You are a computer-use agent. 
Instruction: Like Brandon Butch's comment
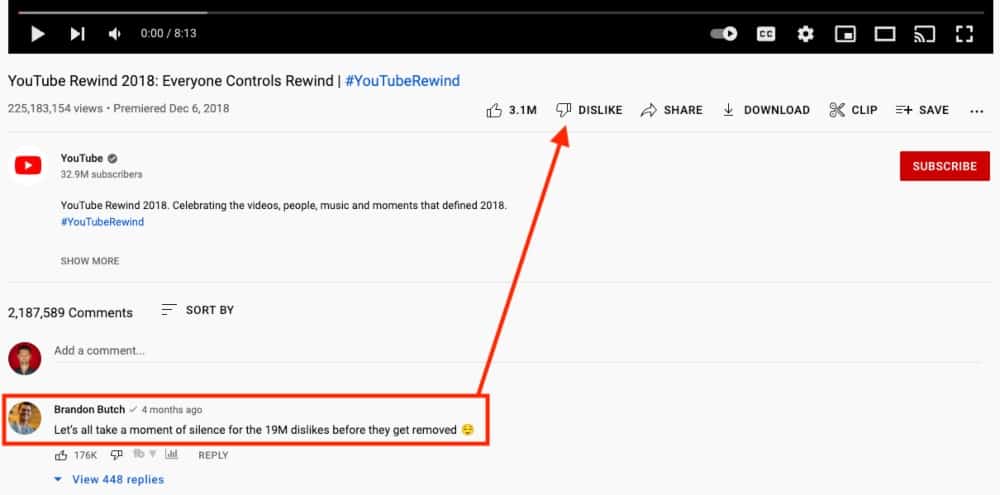[x=61, y=455]
